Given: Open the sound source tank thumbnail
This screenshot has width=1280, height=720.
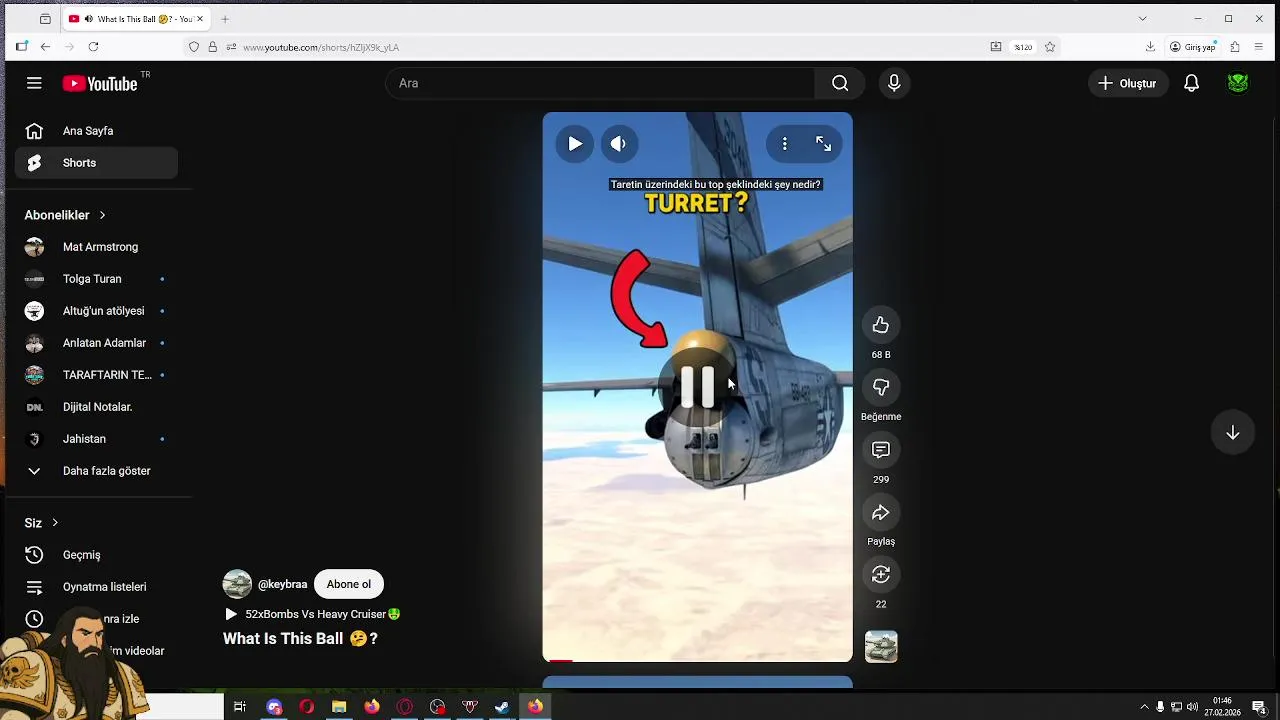Looking at the screenshot, I should pyautogui.click(x=881, y=647).
